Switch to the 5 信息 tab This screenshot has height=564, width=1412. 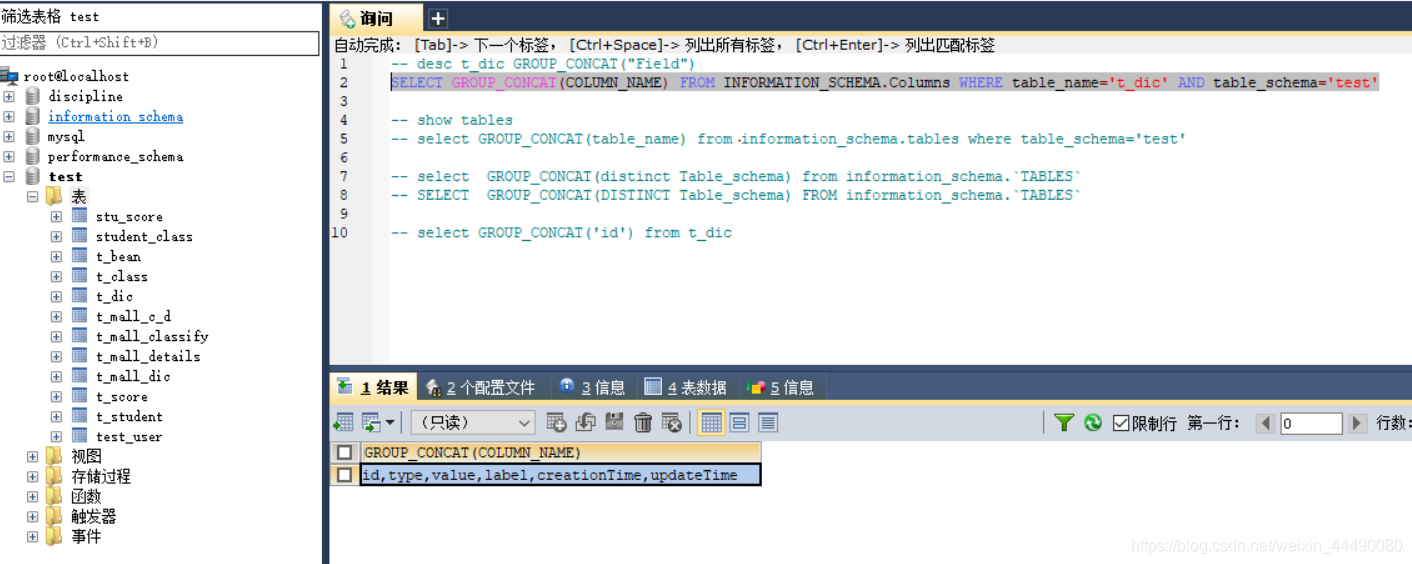click(x=782, y=387)
